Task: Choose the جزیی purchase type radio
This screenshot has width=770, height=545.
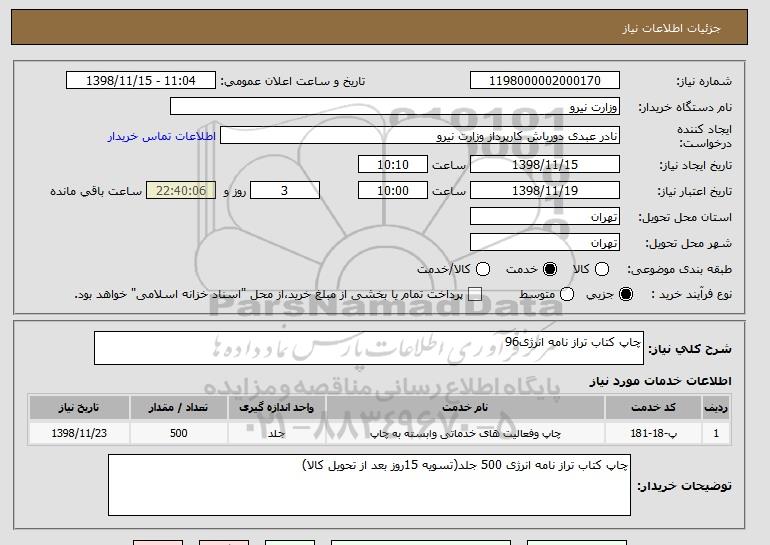Action: click(626, 294)
